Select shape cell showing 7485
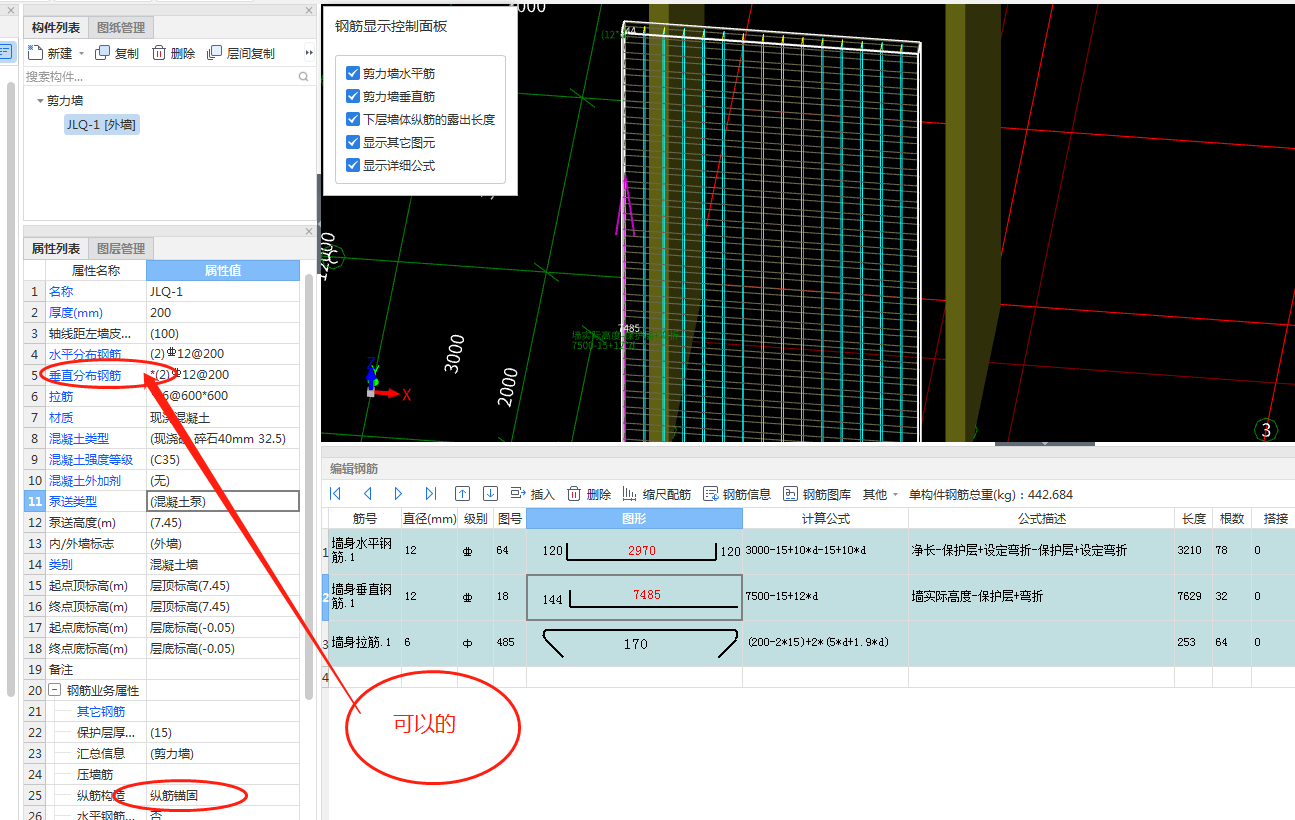 click(634, 597)
